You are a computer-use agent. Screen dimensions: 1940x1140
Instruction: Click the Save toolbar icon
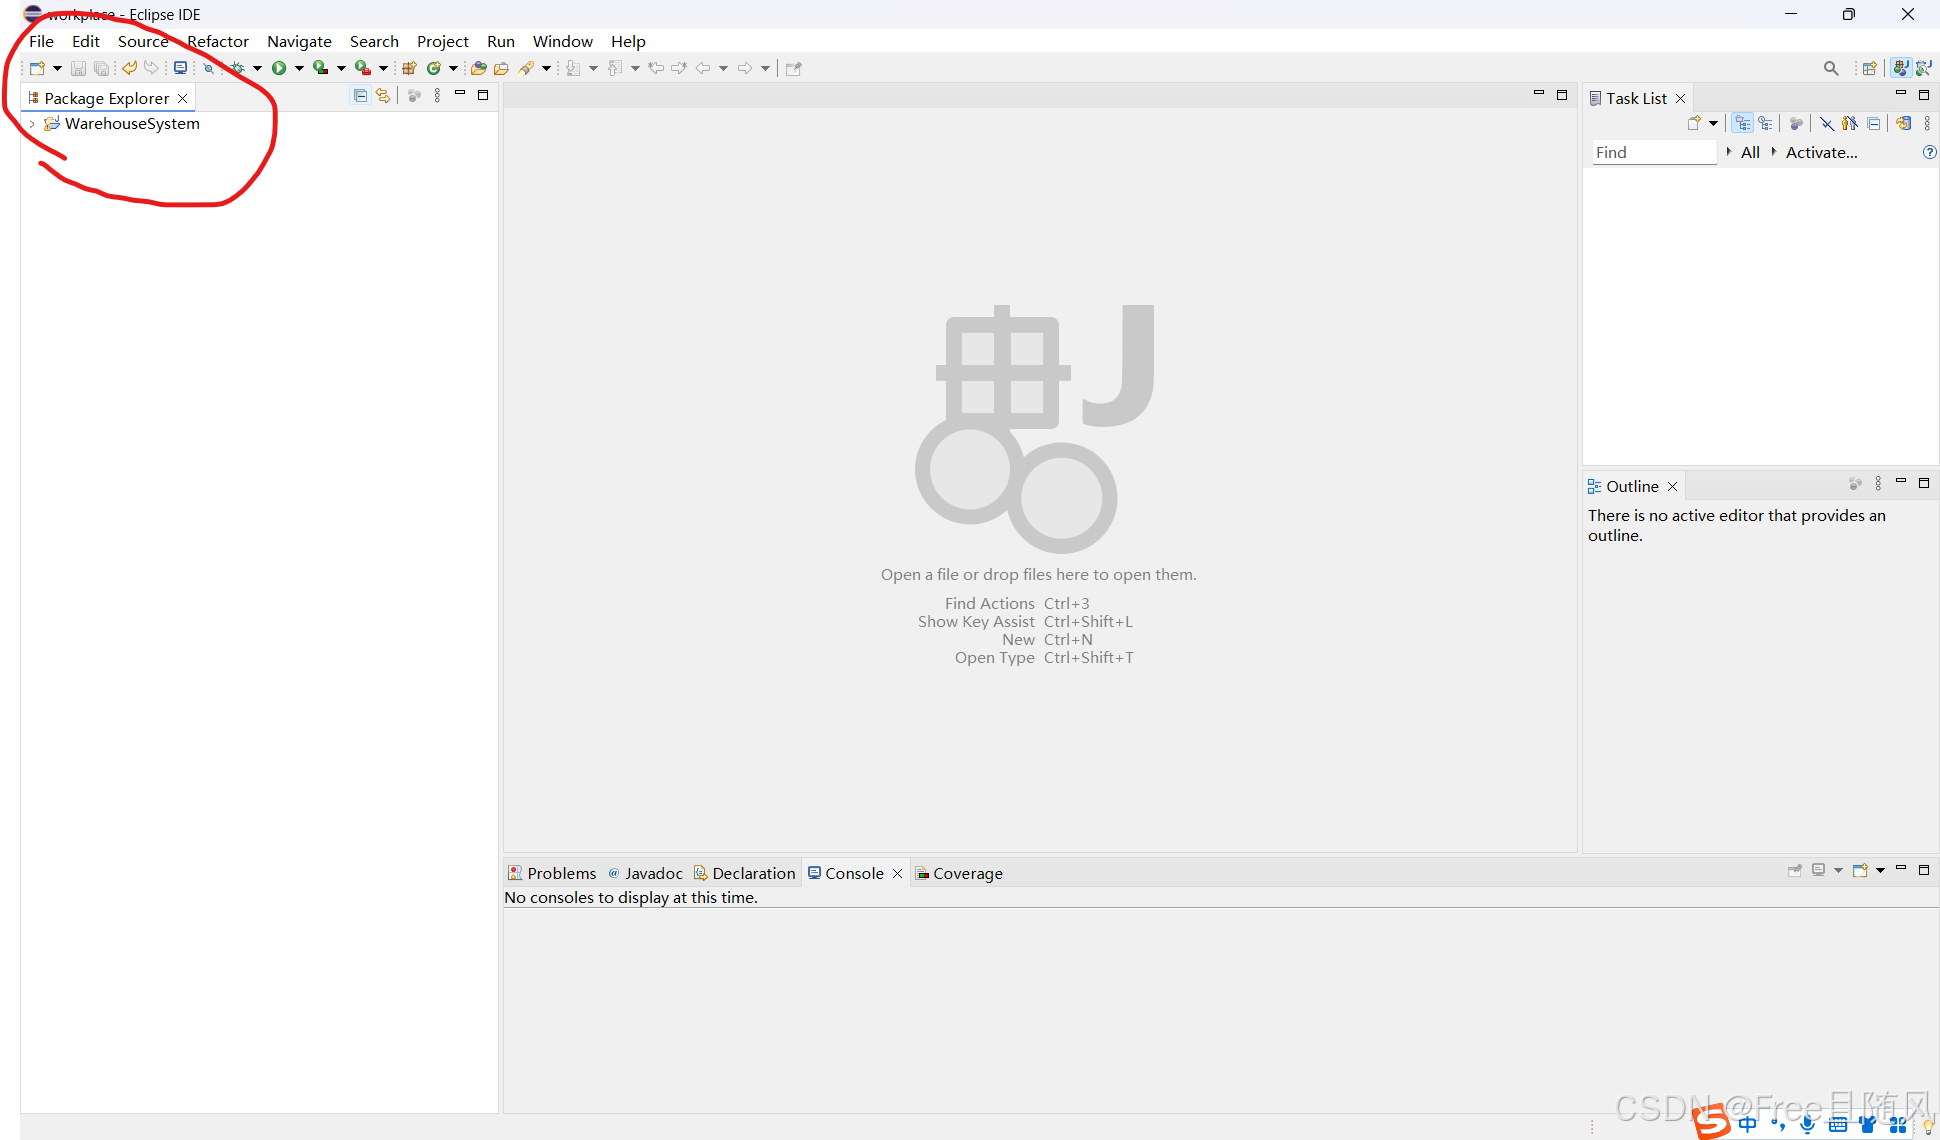78,68
